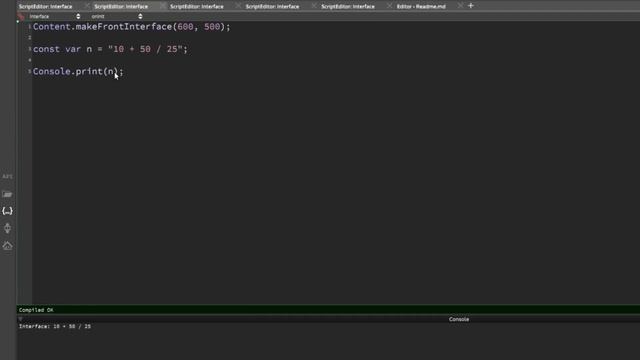Click the Console panel title
Screen dimensions: 640x360
pos(459,319)
